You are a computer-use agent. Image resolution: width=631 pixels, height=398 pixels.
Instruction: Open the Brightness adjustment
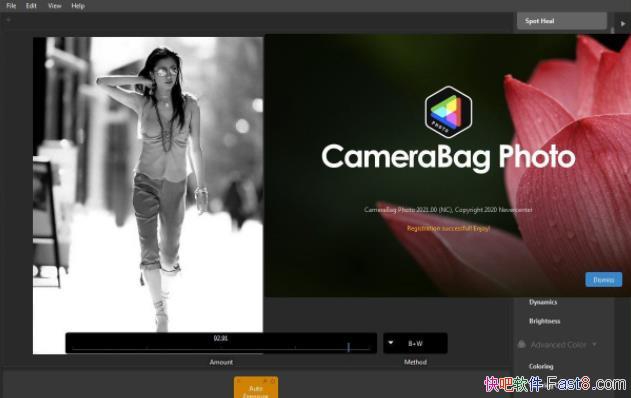pos(544,321)
